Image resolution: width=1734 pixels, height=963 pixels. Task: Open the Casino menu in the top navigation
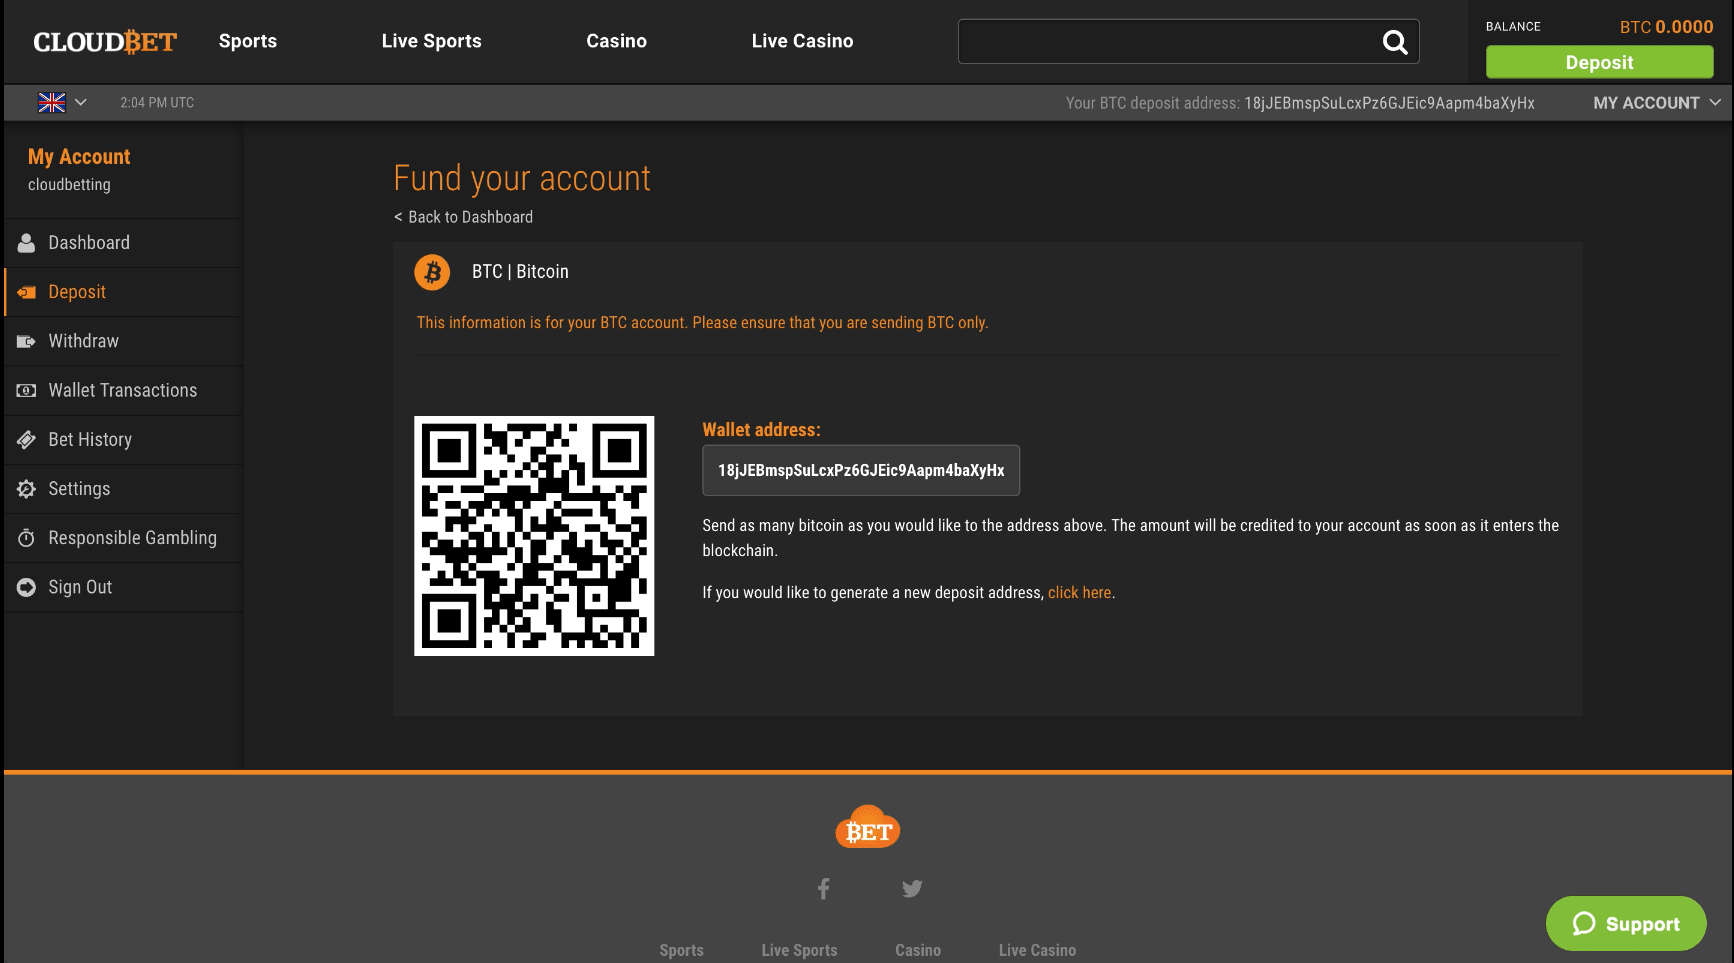pos(617,41)
